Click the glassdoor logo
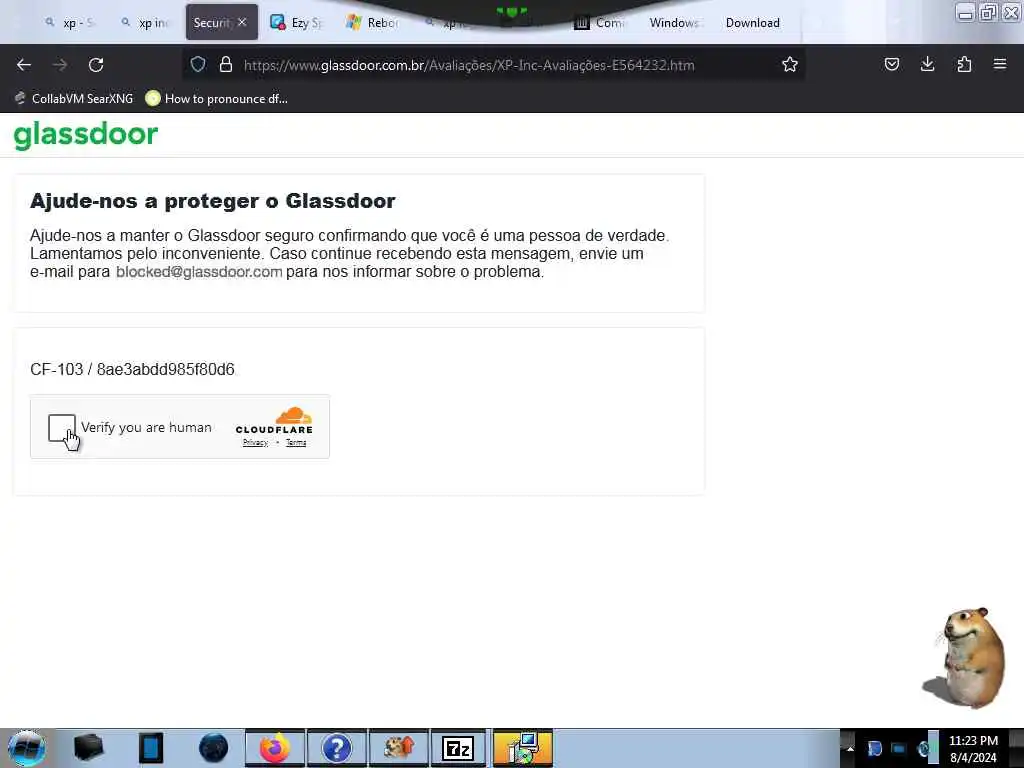The height and width of the screenshot is (768, 1024). tap(86, 135)
